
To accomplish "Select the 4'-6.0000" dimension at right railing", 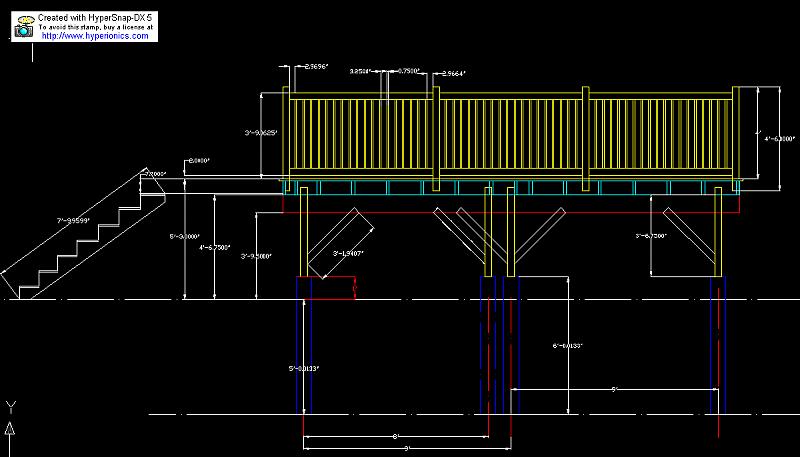I will click(778, 139).
